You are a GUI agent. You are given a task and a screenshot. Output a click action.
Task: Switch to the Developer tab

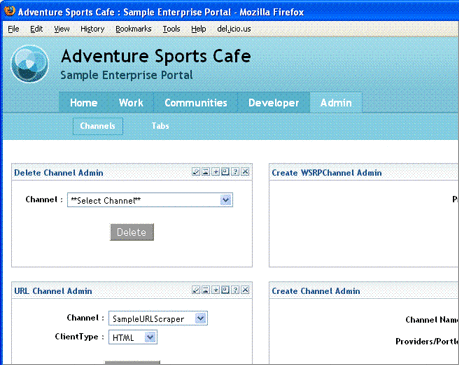274,103
